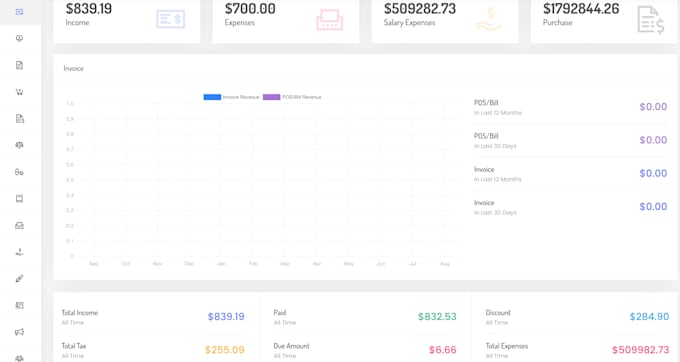Click the Aug label on chart axis
This screenshot has height=362, width=680.
tap(445, 264)
